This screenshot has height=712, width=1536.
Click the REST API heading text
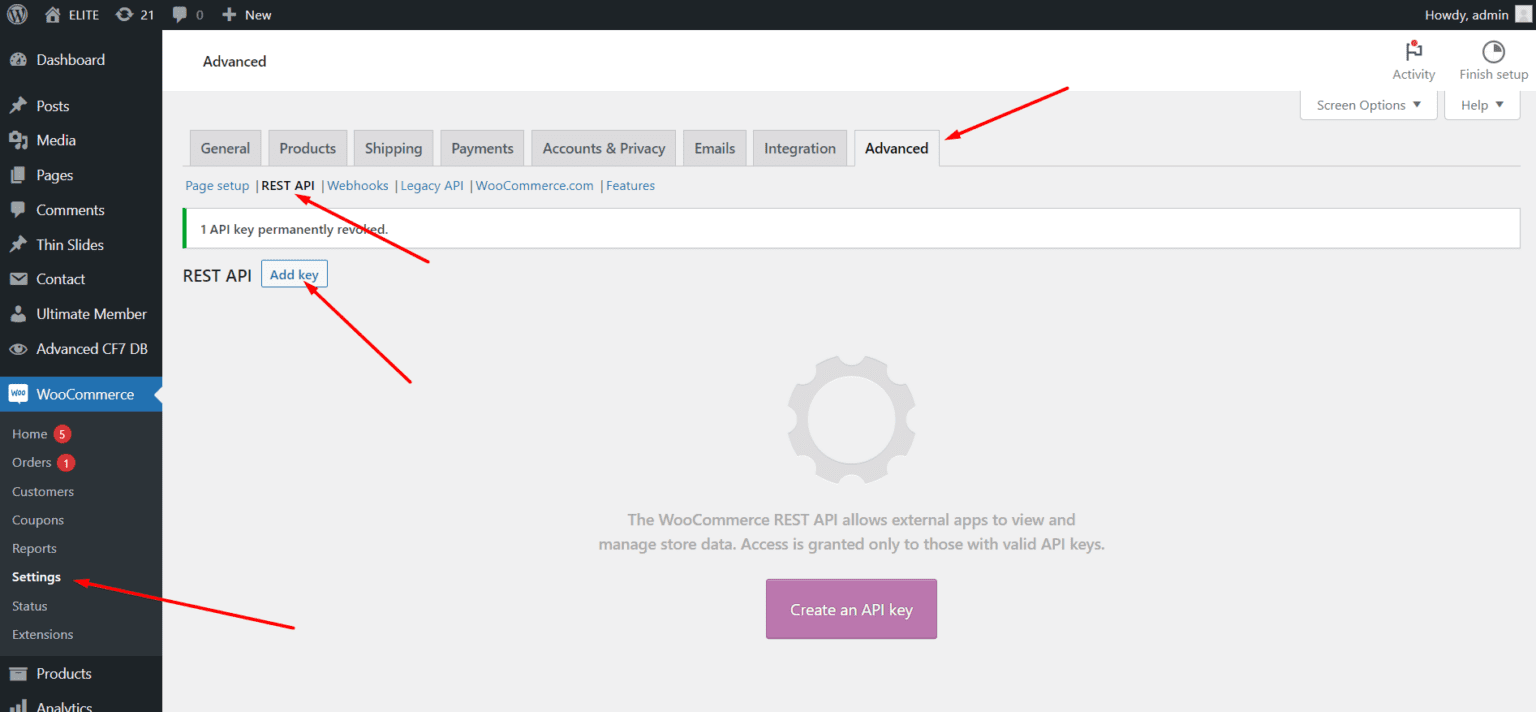[217, 275]
